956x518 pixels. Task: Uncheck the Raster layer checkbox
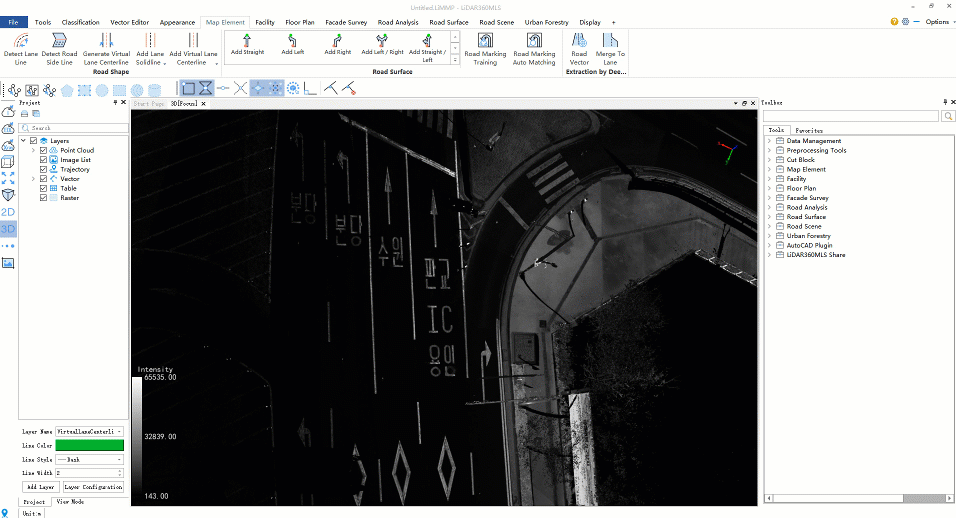(43, 198)
